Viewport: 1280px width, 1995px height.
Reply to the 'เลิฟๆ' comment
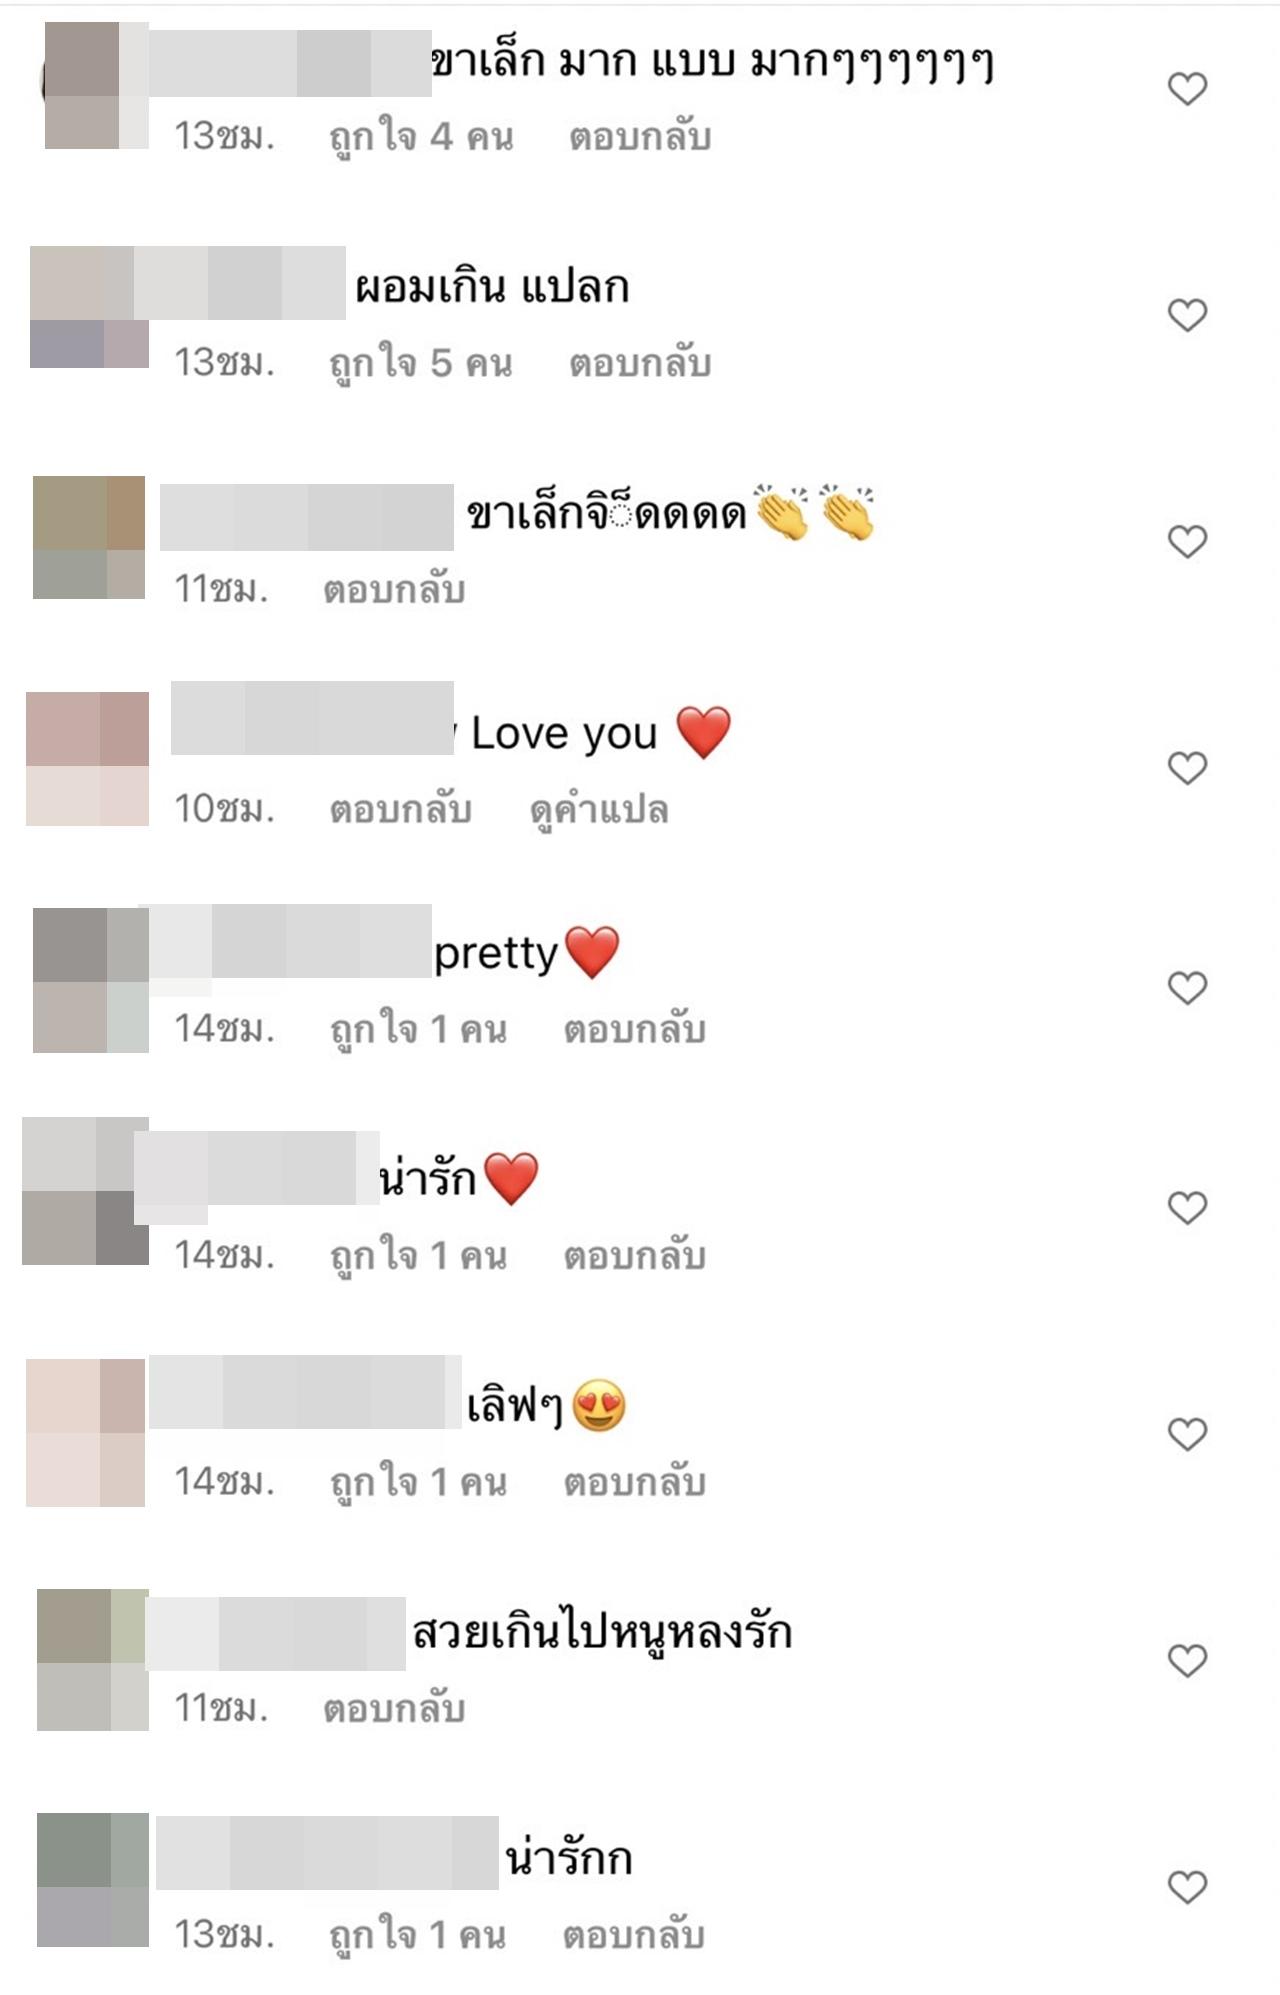(635, 1482)
